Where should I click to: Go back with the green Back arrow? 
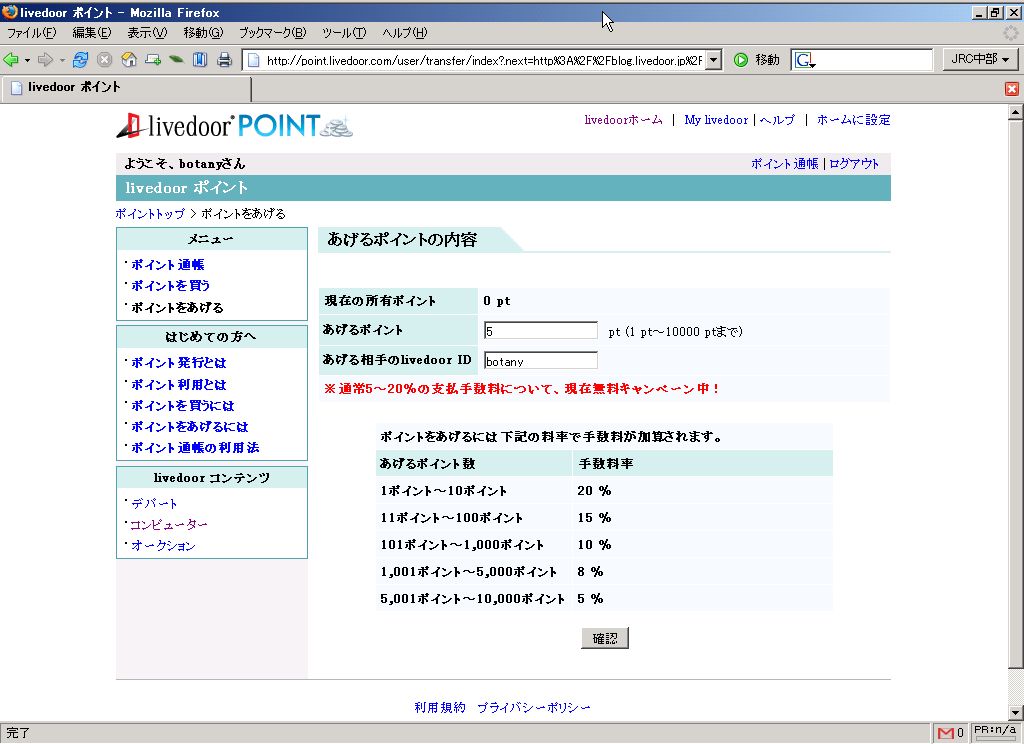click(x=11, y=60)
